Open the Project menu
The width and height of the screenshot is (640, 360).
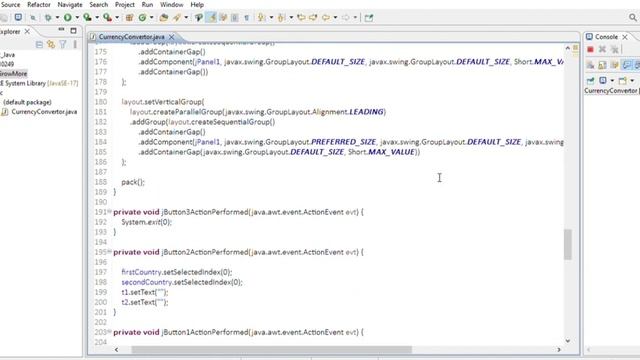click(124, 4)
